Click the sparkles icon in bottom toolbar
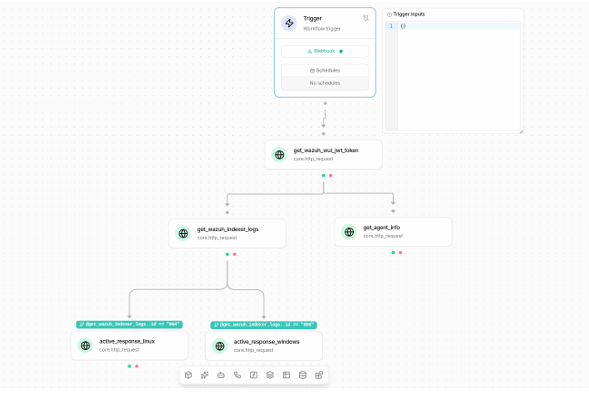Screen dimensions: 589x403 (205, 375)
